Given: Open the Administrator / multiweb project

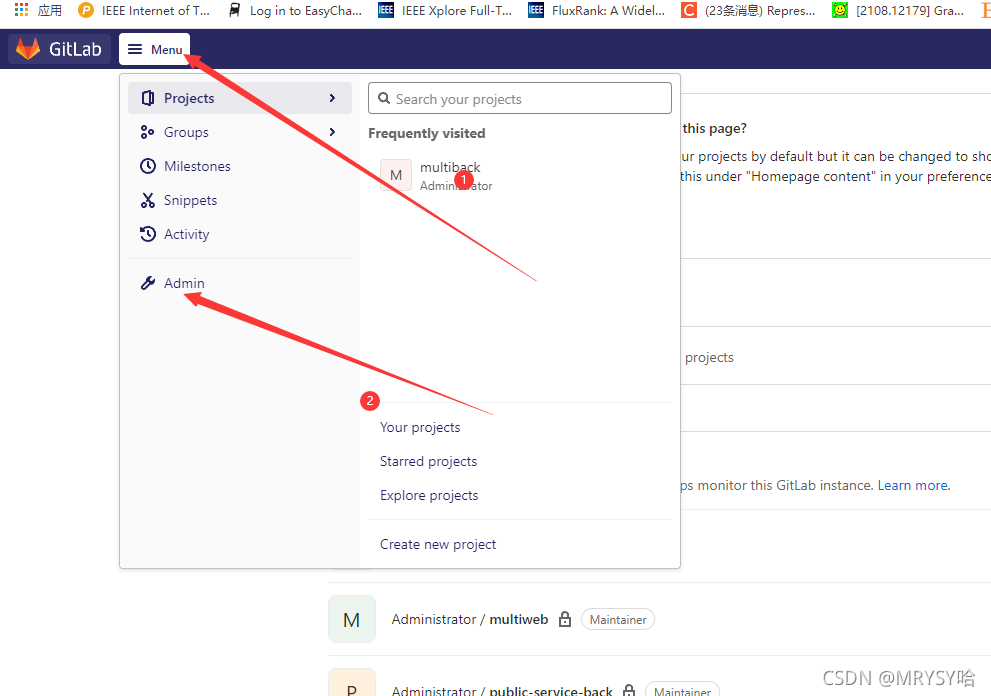Looking at the screenshot, I should (x=470, y=620).
